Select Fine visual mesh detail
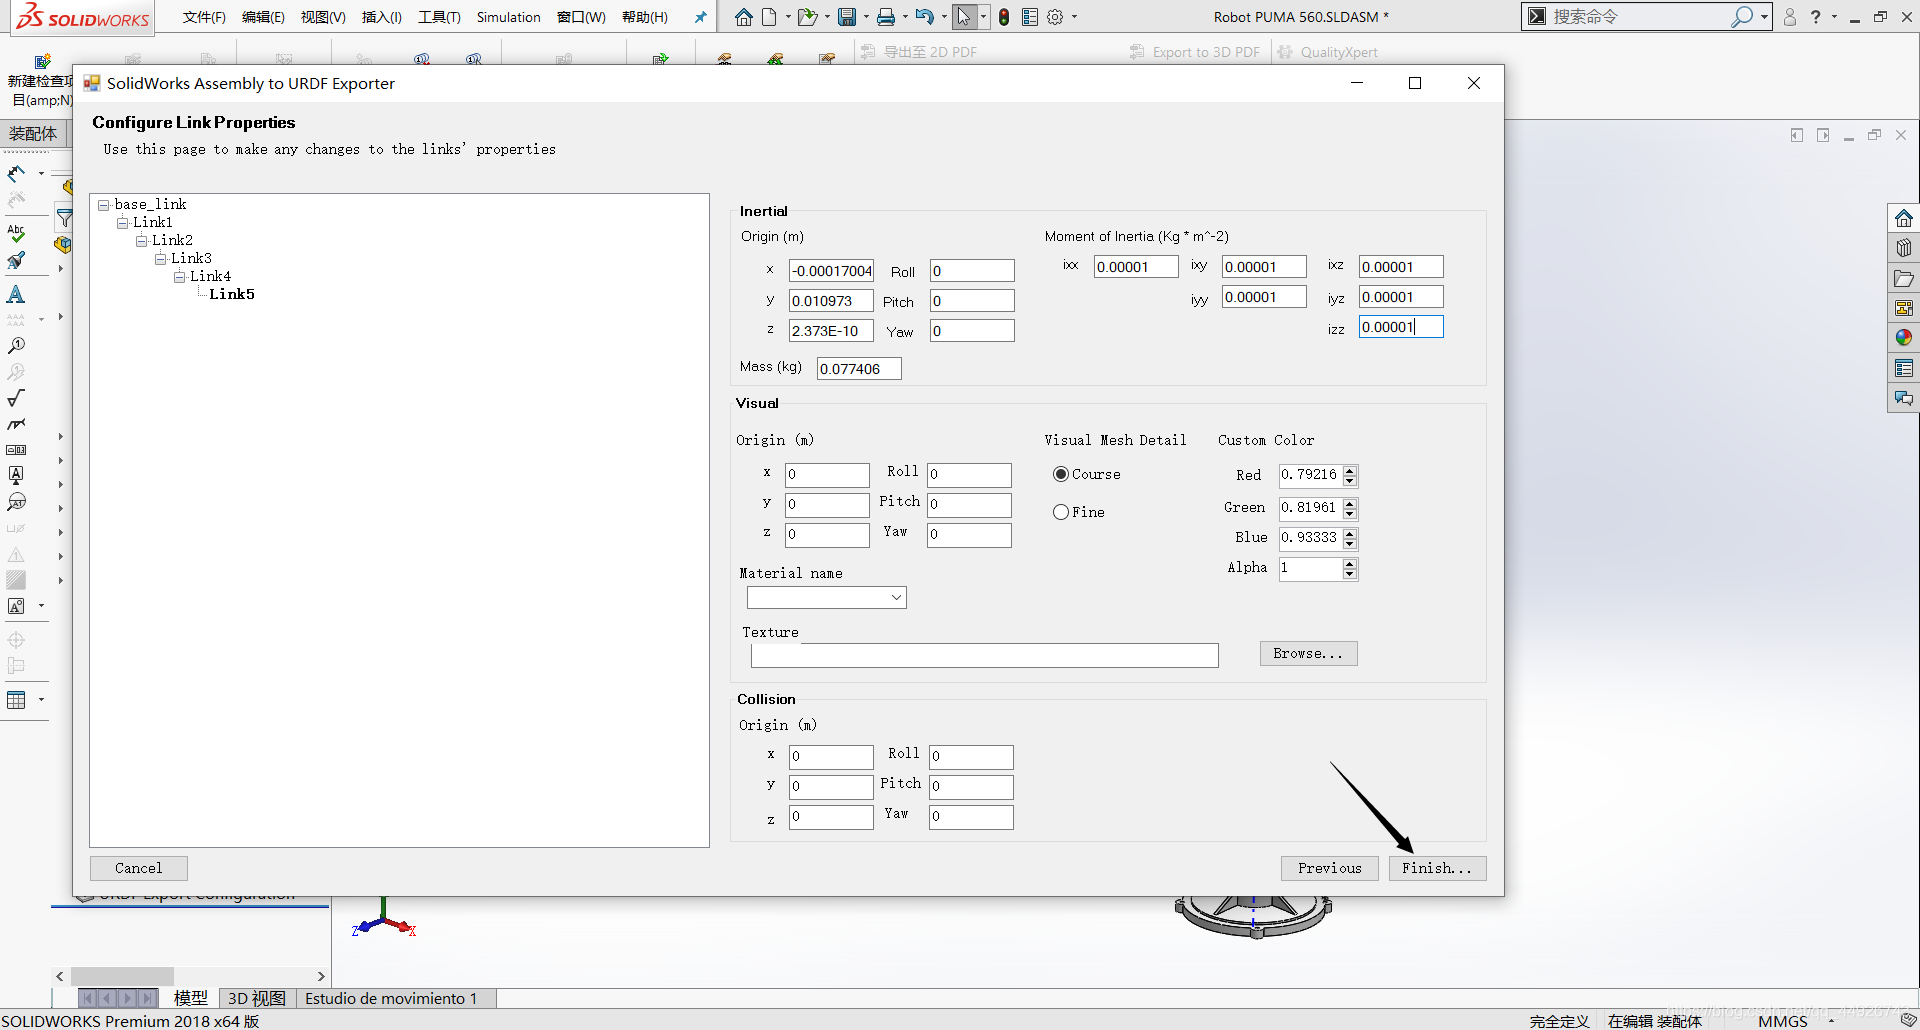1920x1030 pixels. tap(1061, 512)
